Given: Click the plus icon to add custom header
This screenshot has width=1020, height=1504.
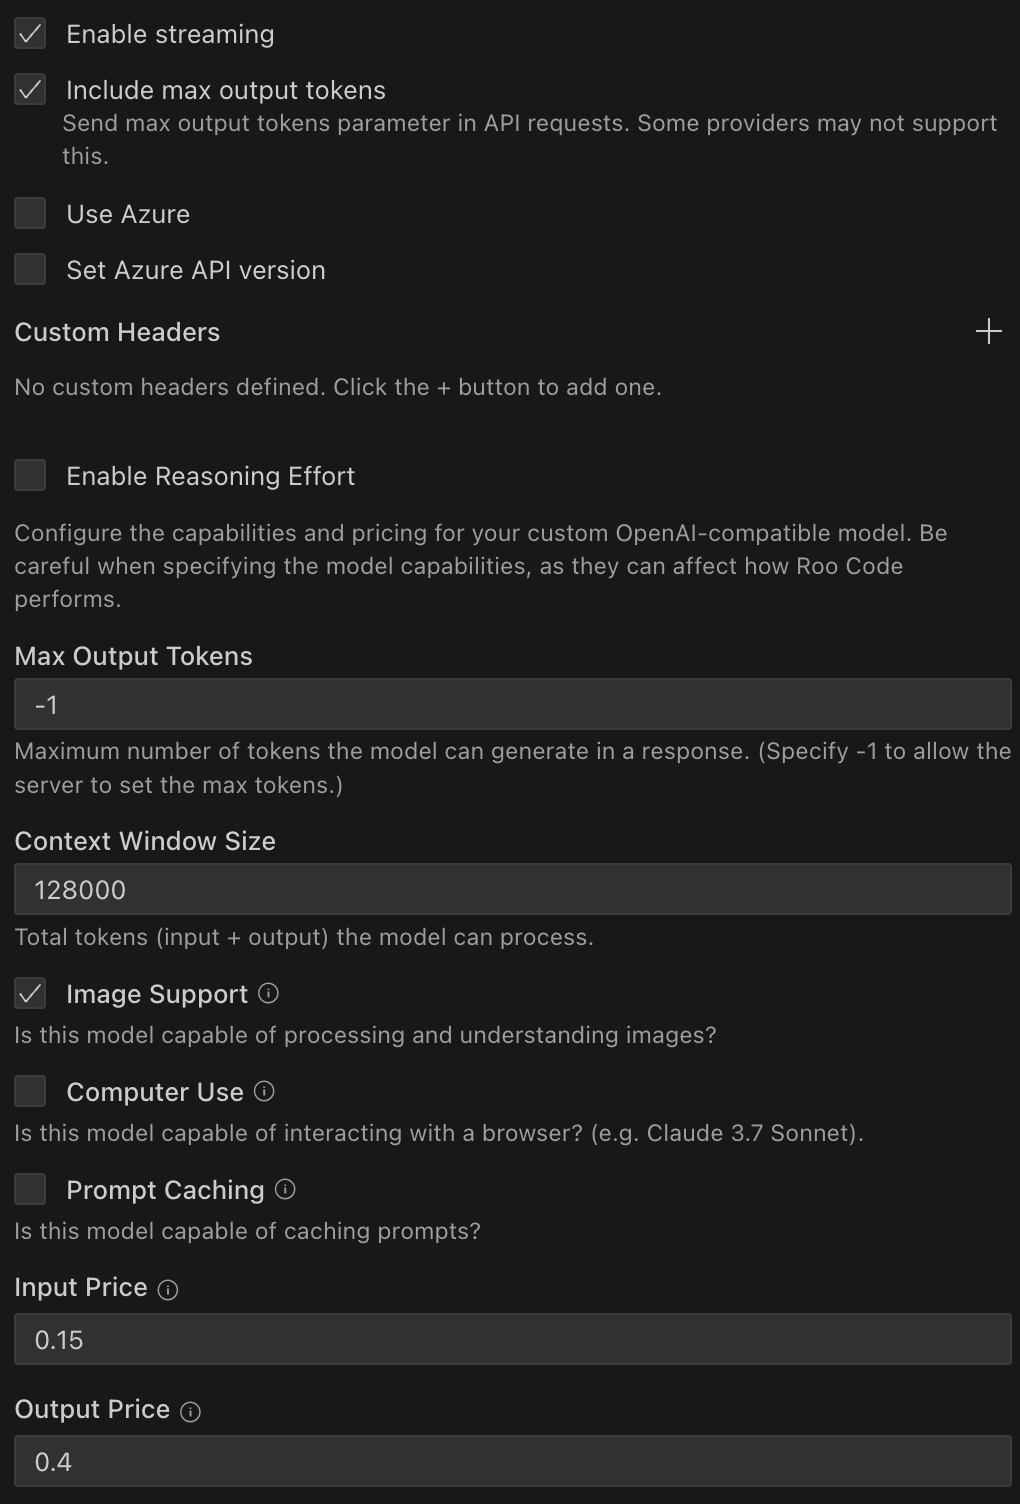Looking at the screenshot, I should point(988,332).
